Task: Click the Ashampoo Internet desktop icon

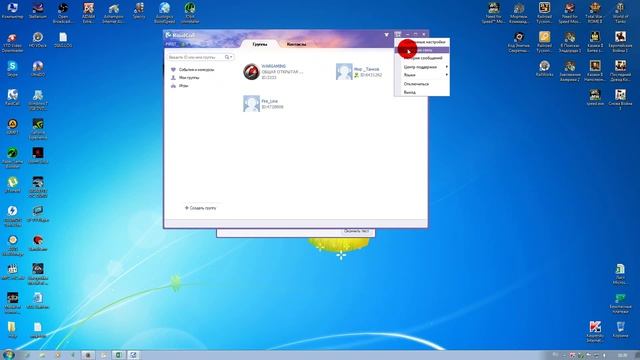Action: pos(114,12)
